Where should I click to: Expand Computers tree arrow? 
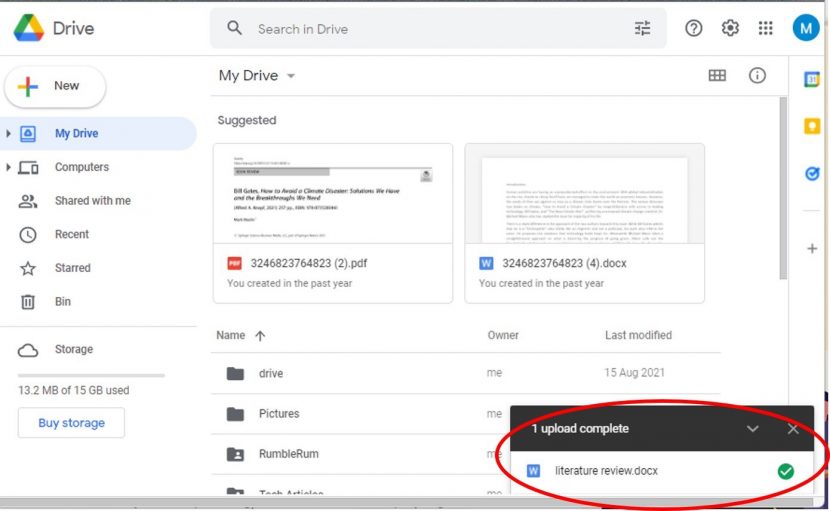coord(8,167)
